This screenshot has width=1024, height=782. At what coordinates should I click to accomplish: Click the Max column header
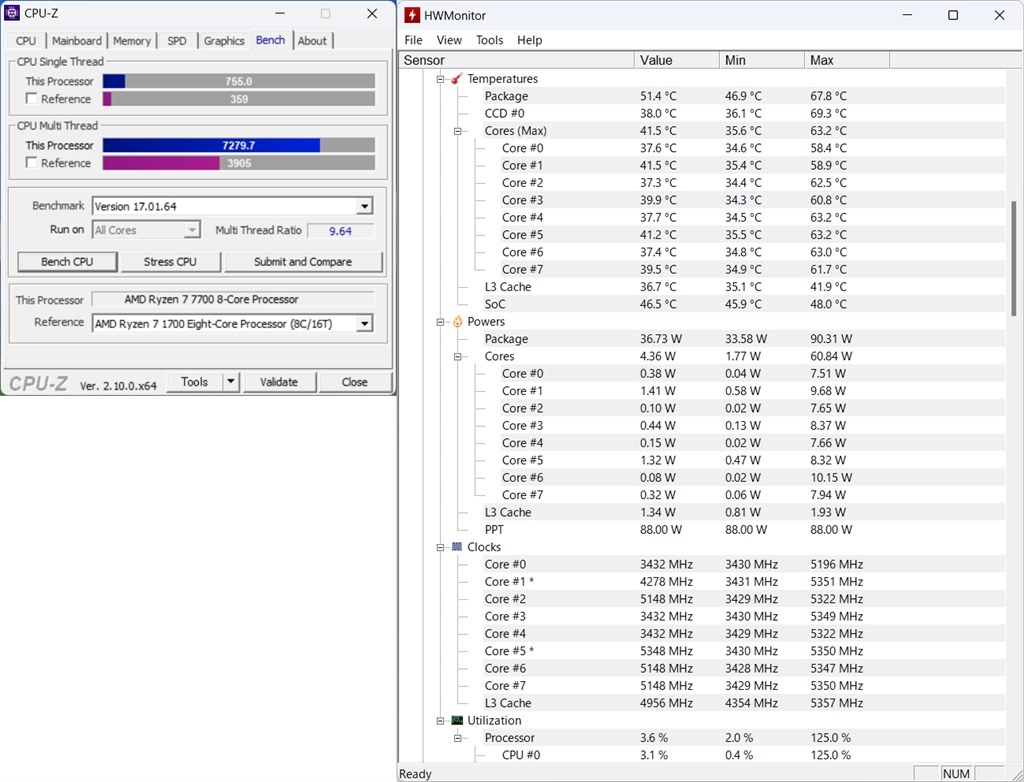pos(847,60)
